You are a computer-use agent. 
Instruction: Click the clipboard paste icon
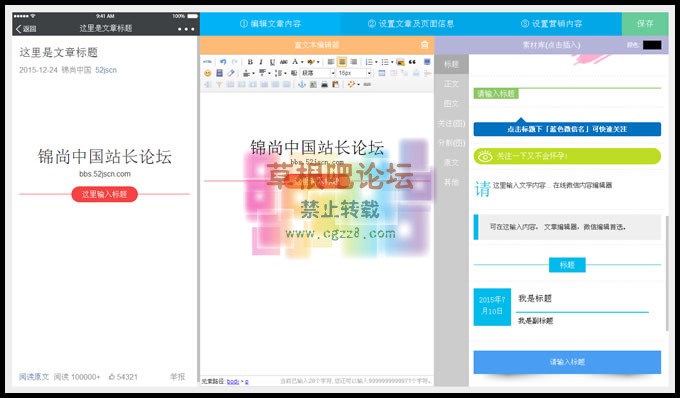click(336, 85)
